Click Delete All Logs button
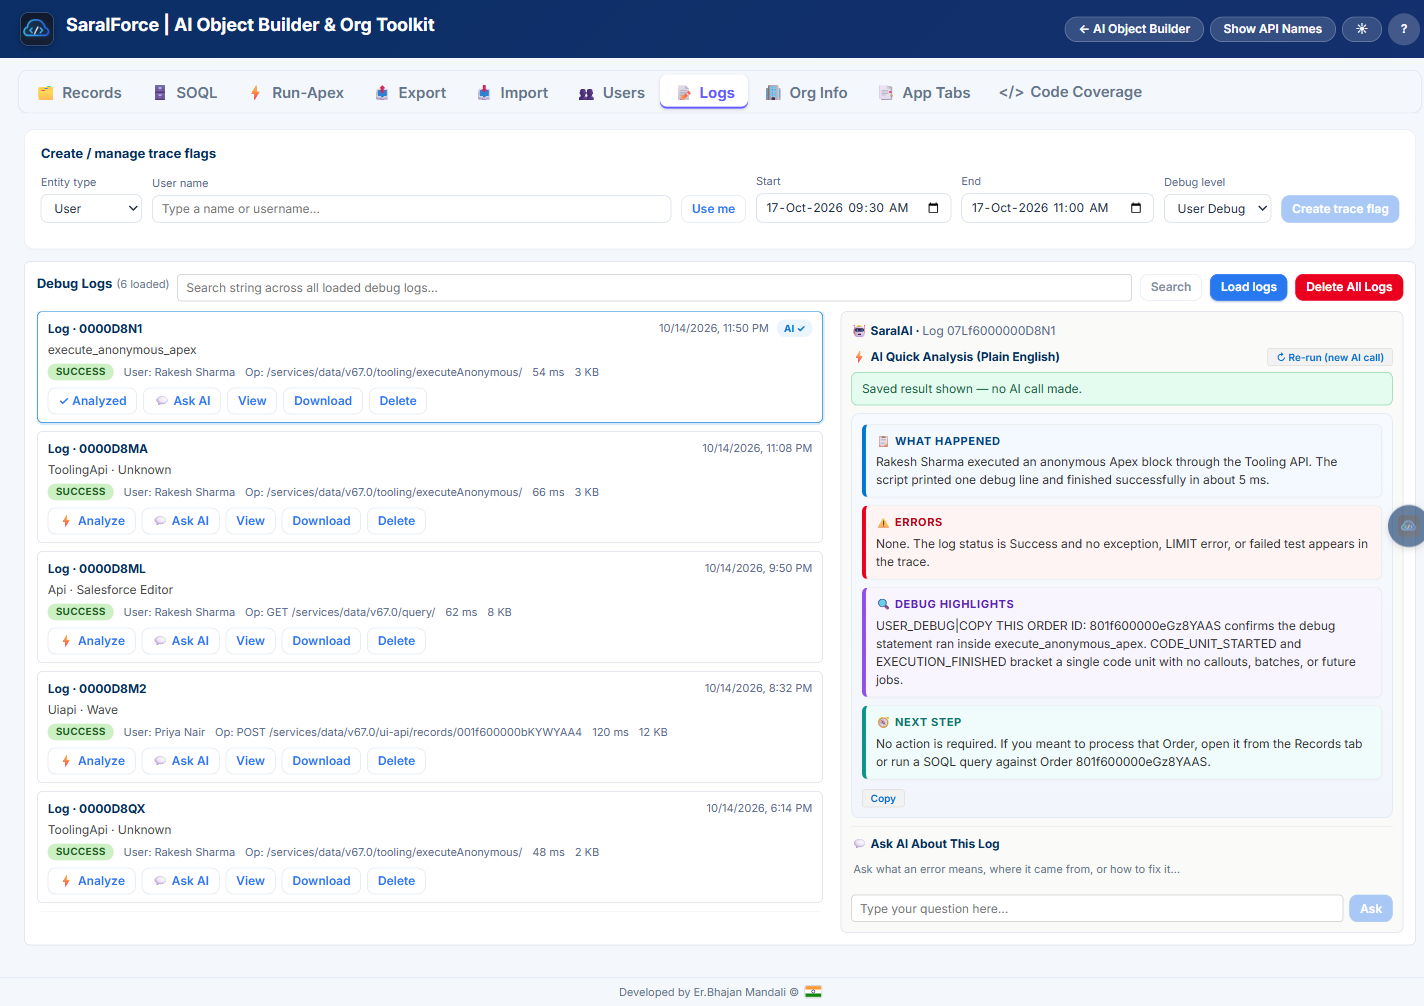 click(1348, 287)
